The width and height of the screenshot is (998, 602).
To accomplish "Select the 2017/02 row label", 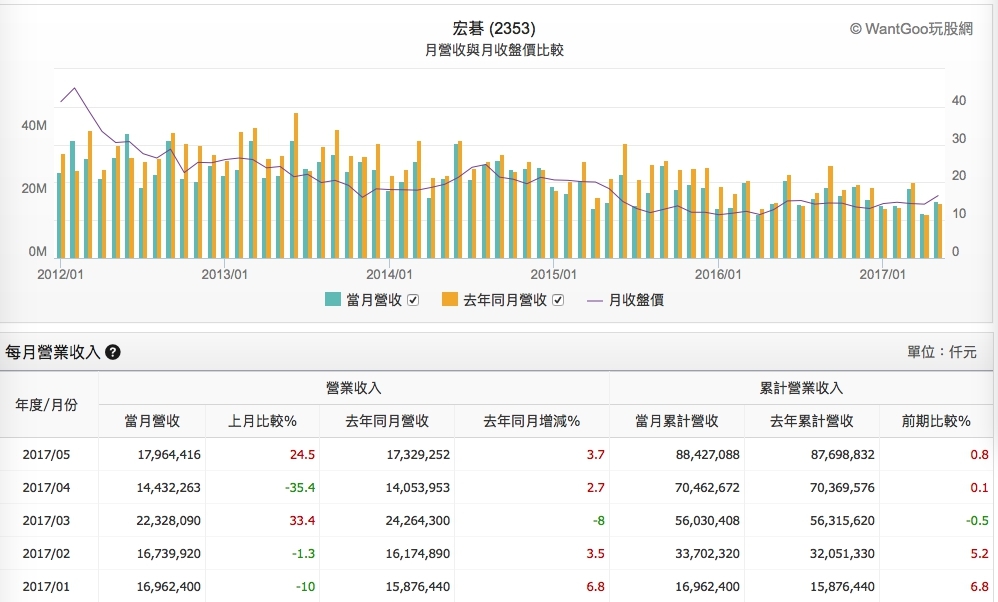I will coord(46,554).
